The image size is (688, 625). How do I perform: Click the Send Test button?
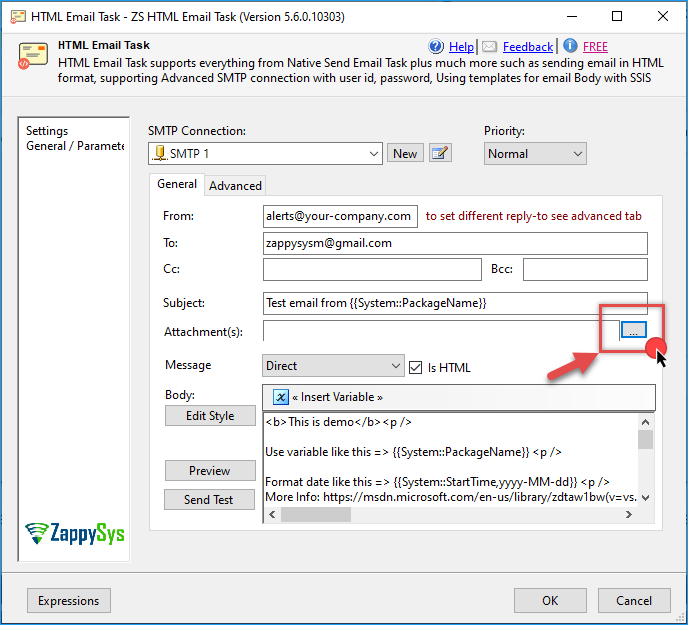click(209, 499)
